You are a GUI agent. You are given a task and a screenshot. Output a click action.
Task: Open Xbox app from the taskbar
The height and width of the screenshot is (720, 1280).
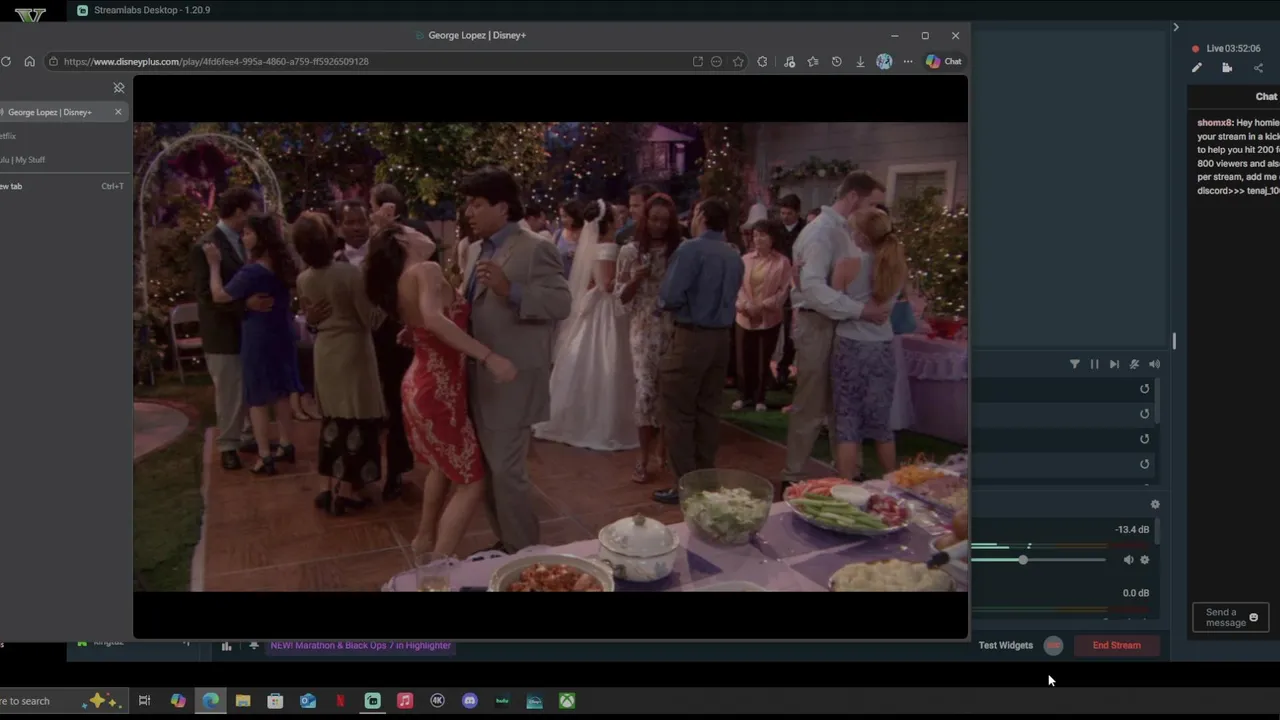pos(567,701)
